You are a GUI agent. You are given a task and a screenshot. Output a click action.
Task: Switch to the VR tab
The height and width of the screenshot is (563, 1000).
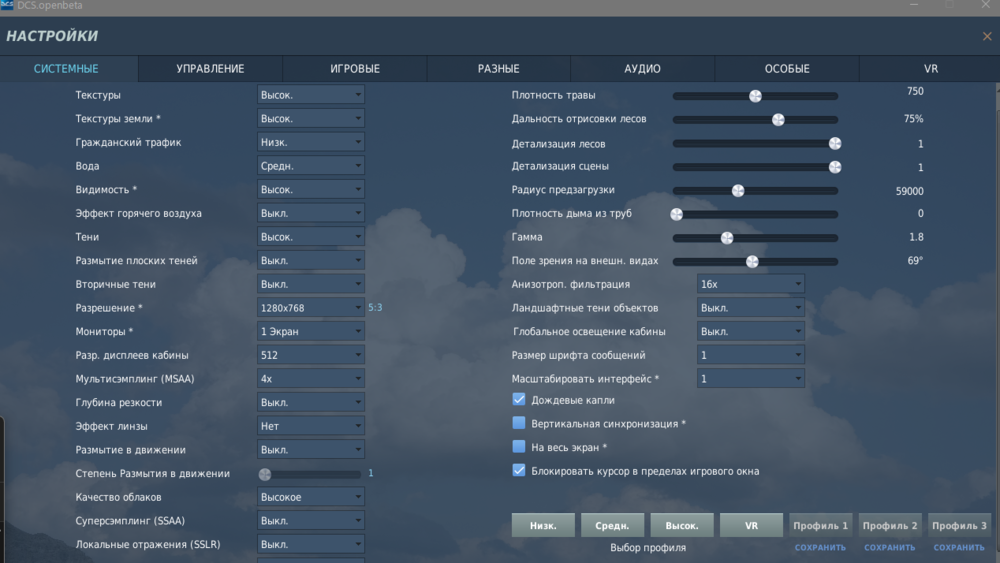tap(930, 69)
